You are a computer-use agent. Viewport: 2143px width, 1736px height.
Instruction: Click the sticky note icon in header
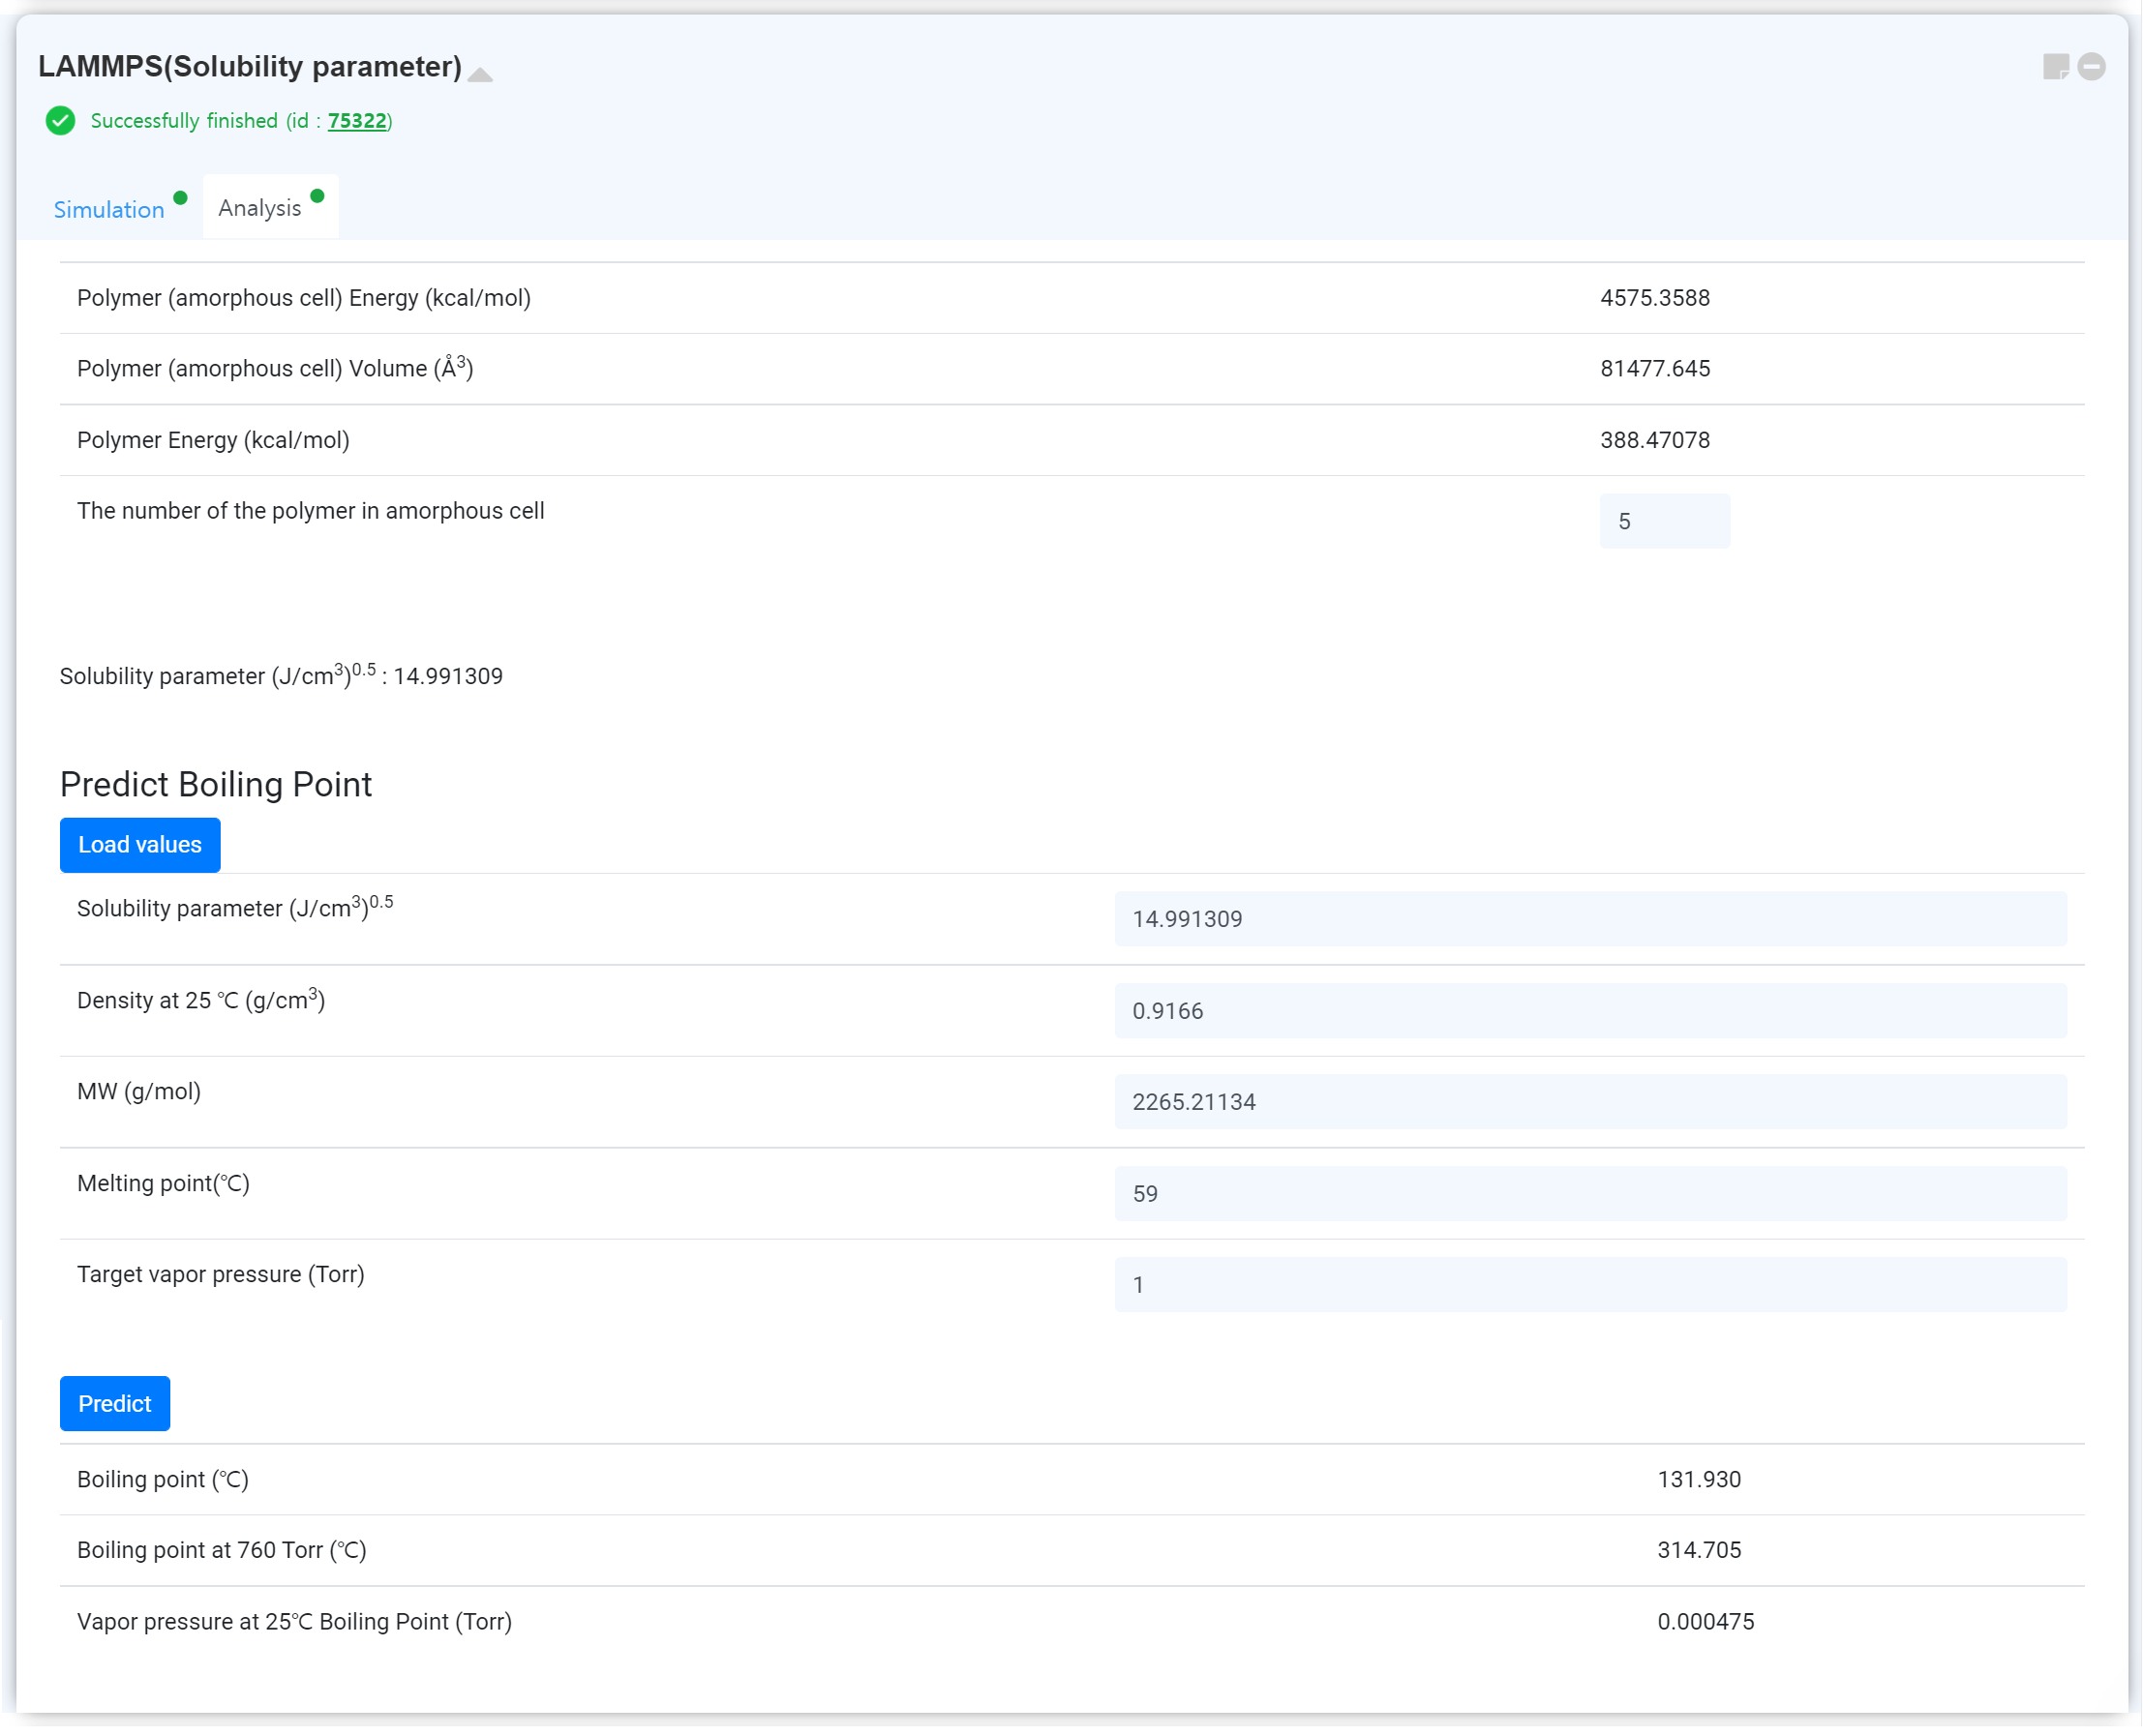tap(2055, 67)
